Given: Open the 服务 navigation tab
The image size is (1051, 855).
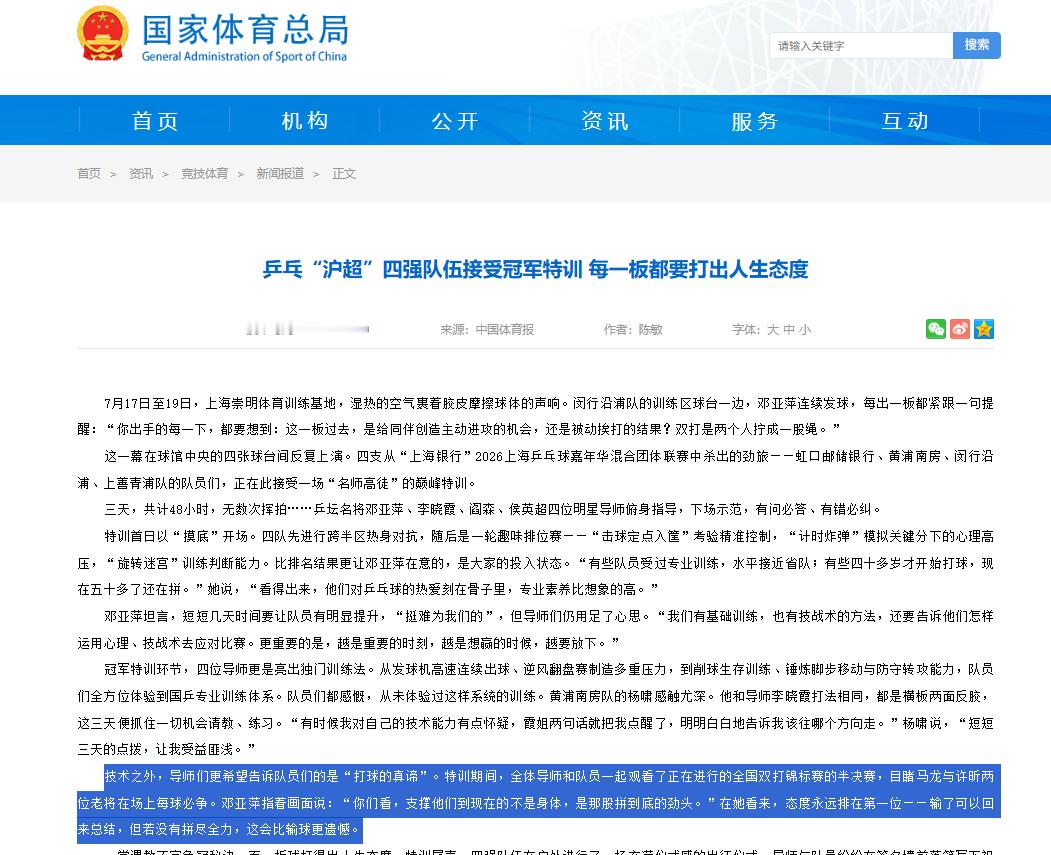Looking at the screenshot, I should [755, 121].
